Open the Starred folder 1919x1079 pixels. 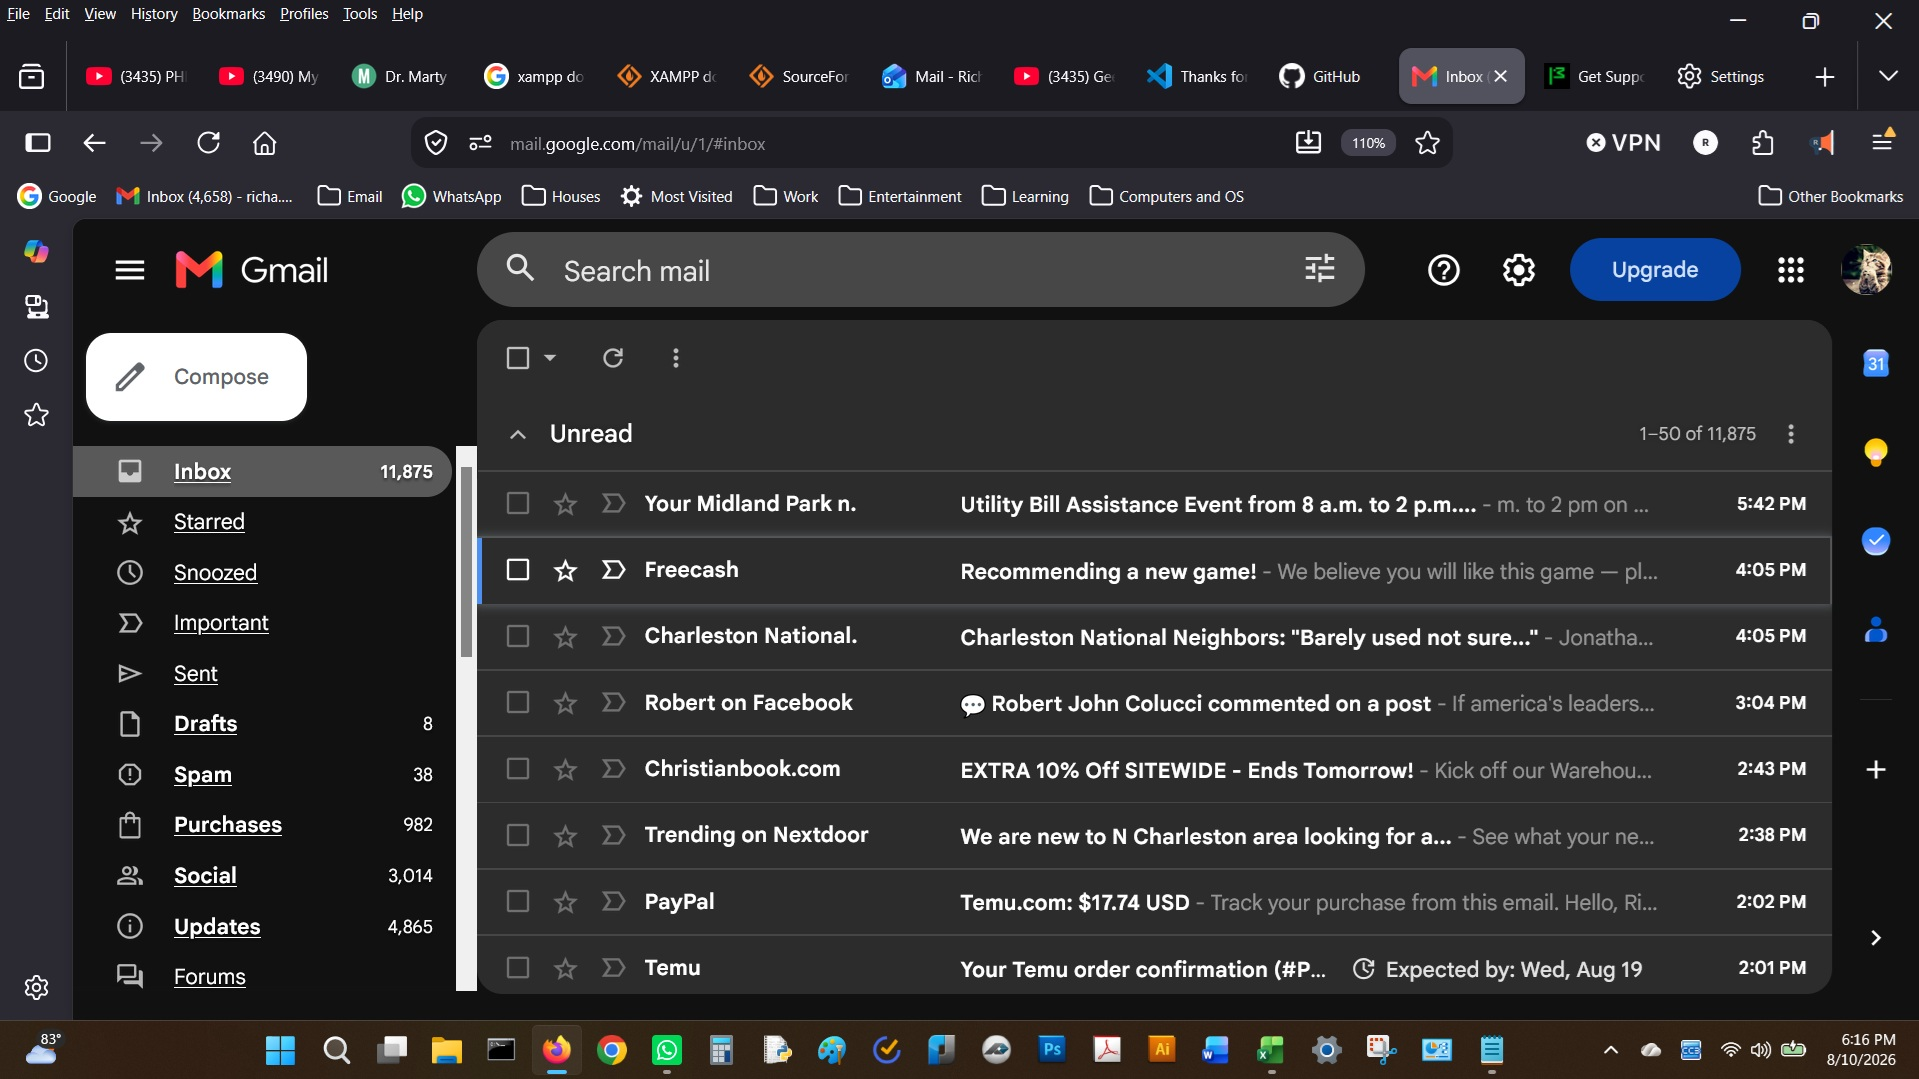tap(209, 522)
